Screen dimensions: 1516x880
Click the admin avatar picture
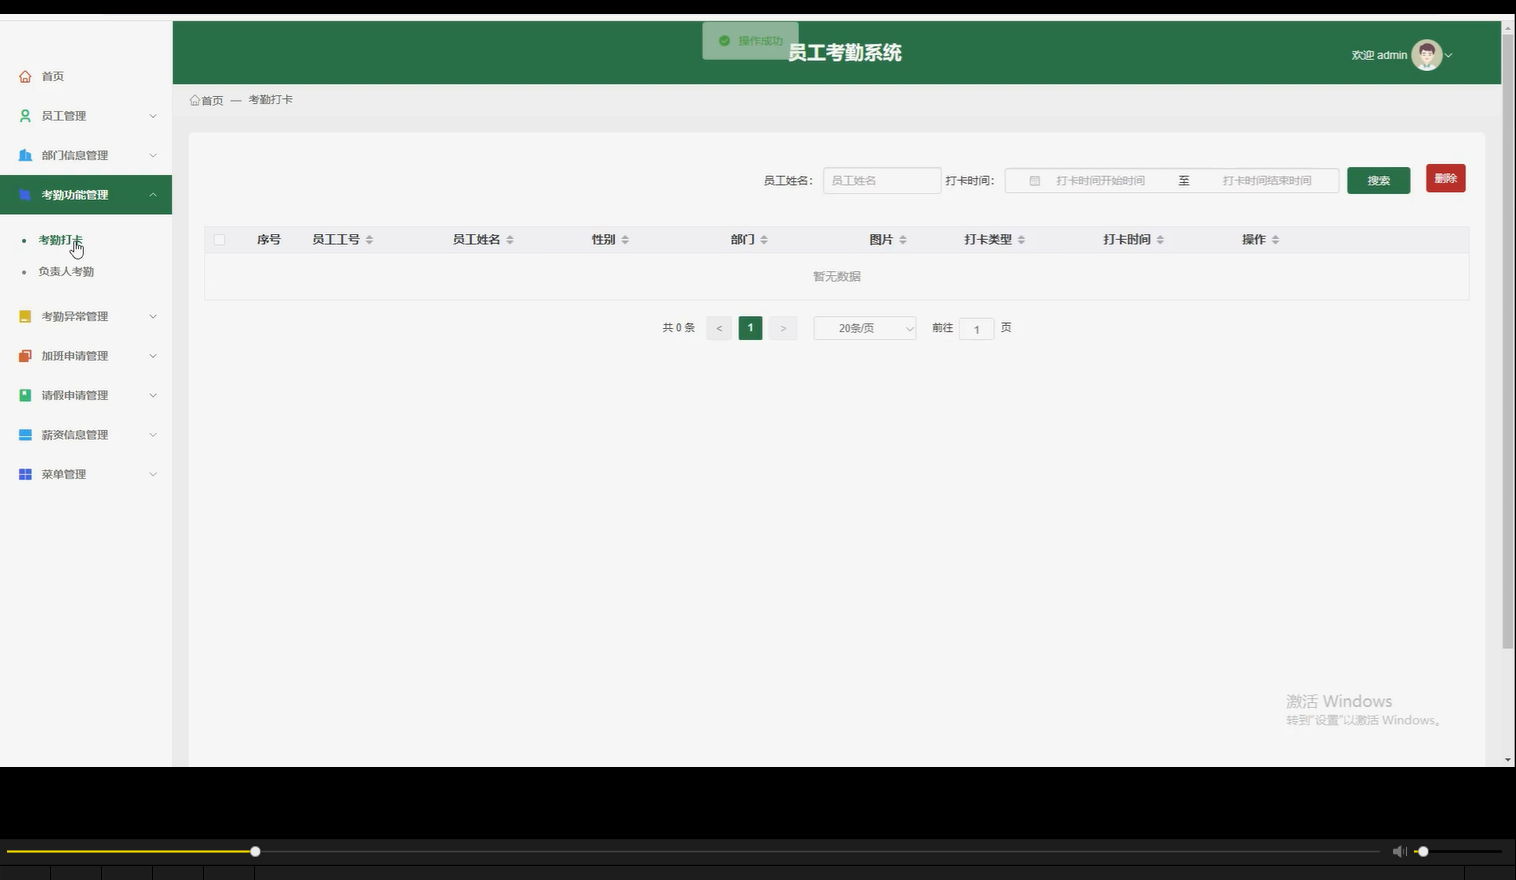[x=1427, y=55]
